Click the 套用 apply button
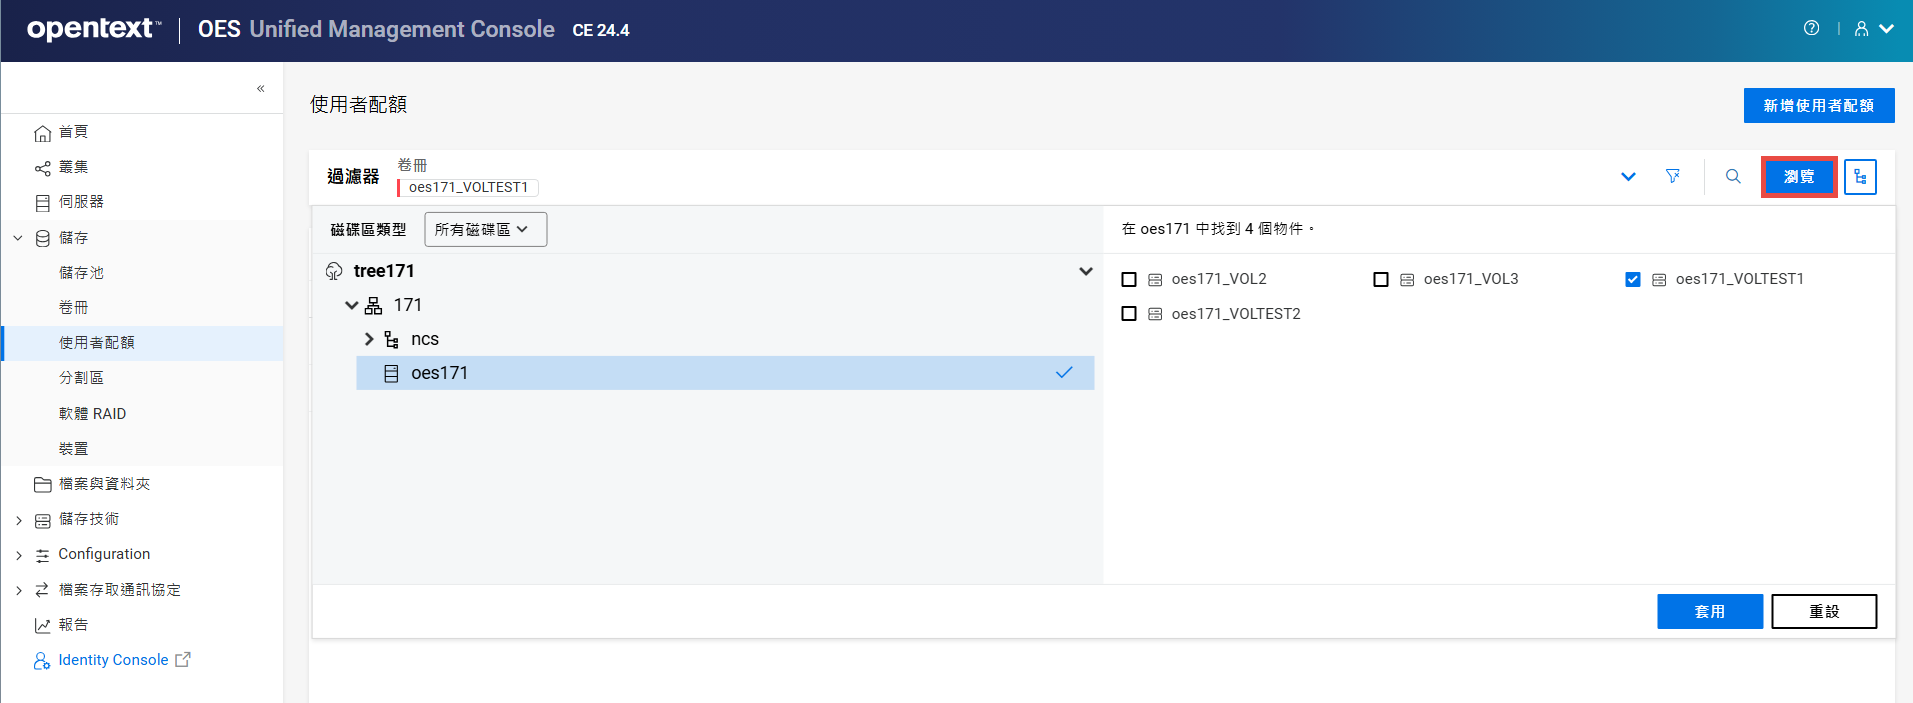Viewport: 1913px width, 703px height. pos(1709,611)
